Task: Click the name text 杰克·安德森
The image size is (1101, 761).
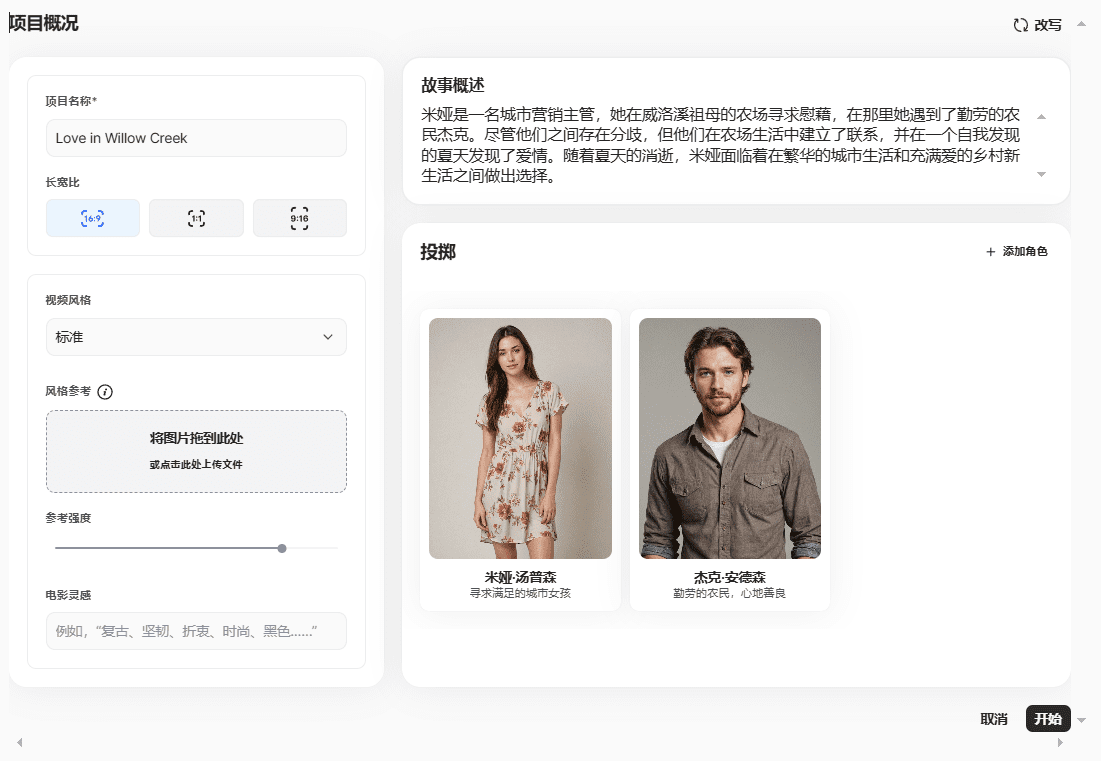Action: coord(730,577)
